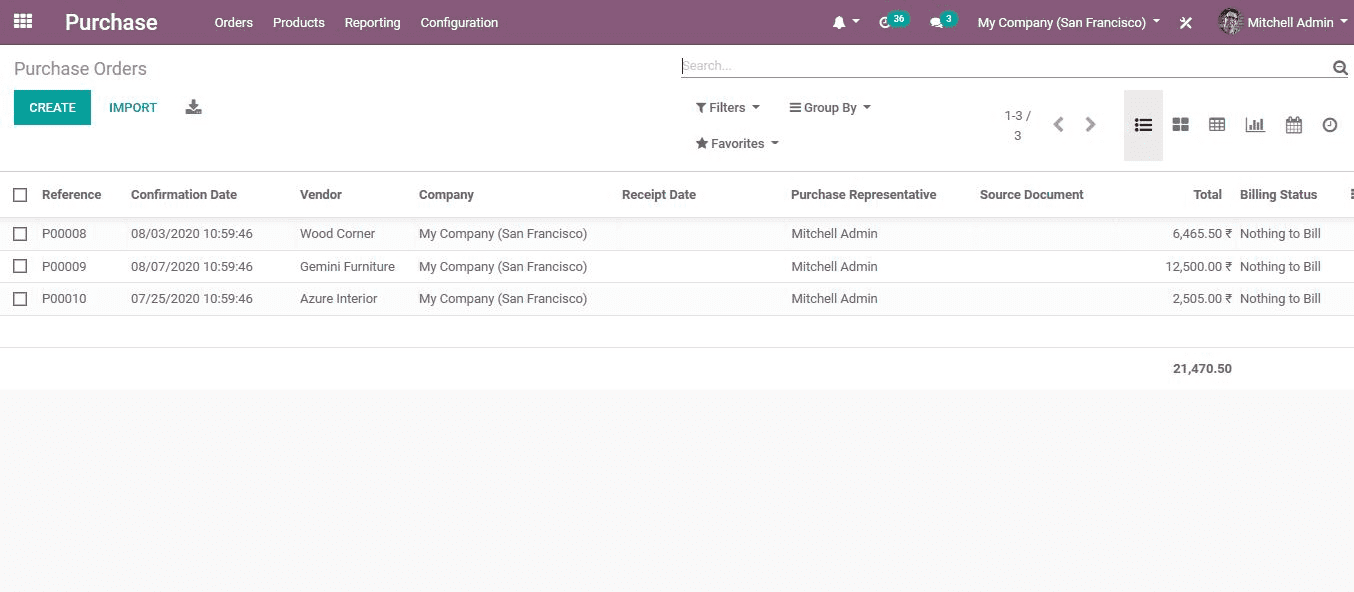1354x592 pixels.
Task: Sort by Purchase Representative column header
Action: pyautogui.click(x=863, y=194)
